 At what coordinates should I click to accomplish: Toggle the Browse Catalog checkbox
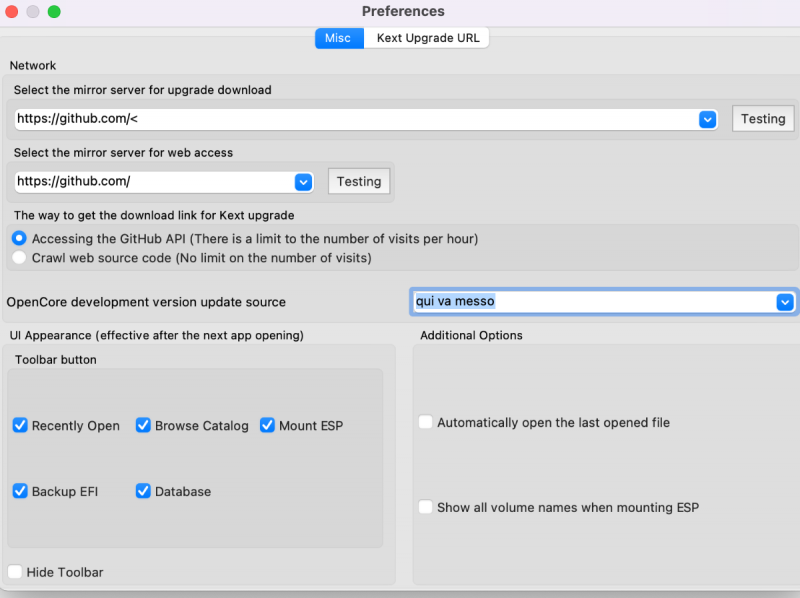pos(143,425)
